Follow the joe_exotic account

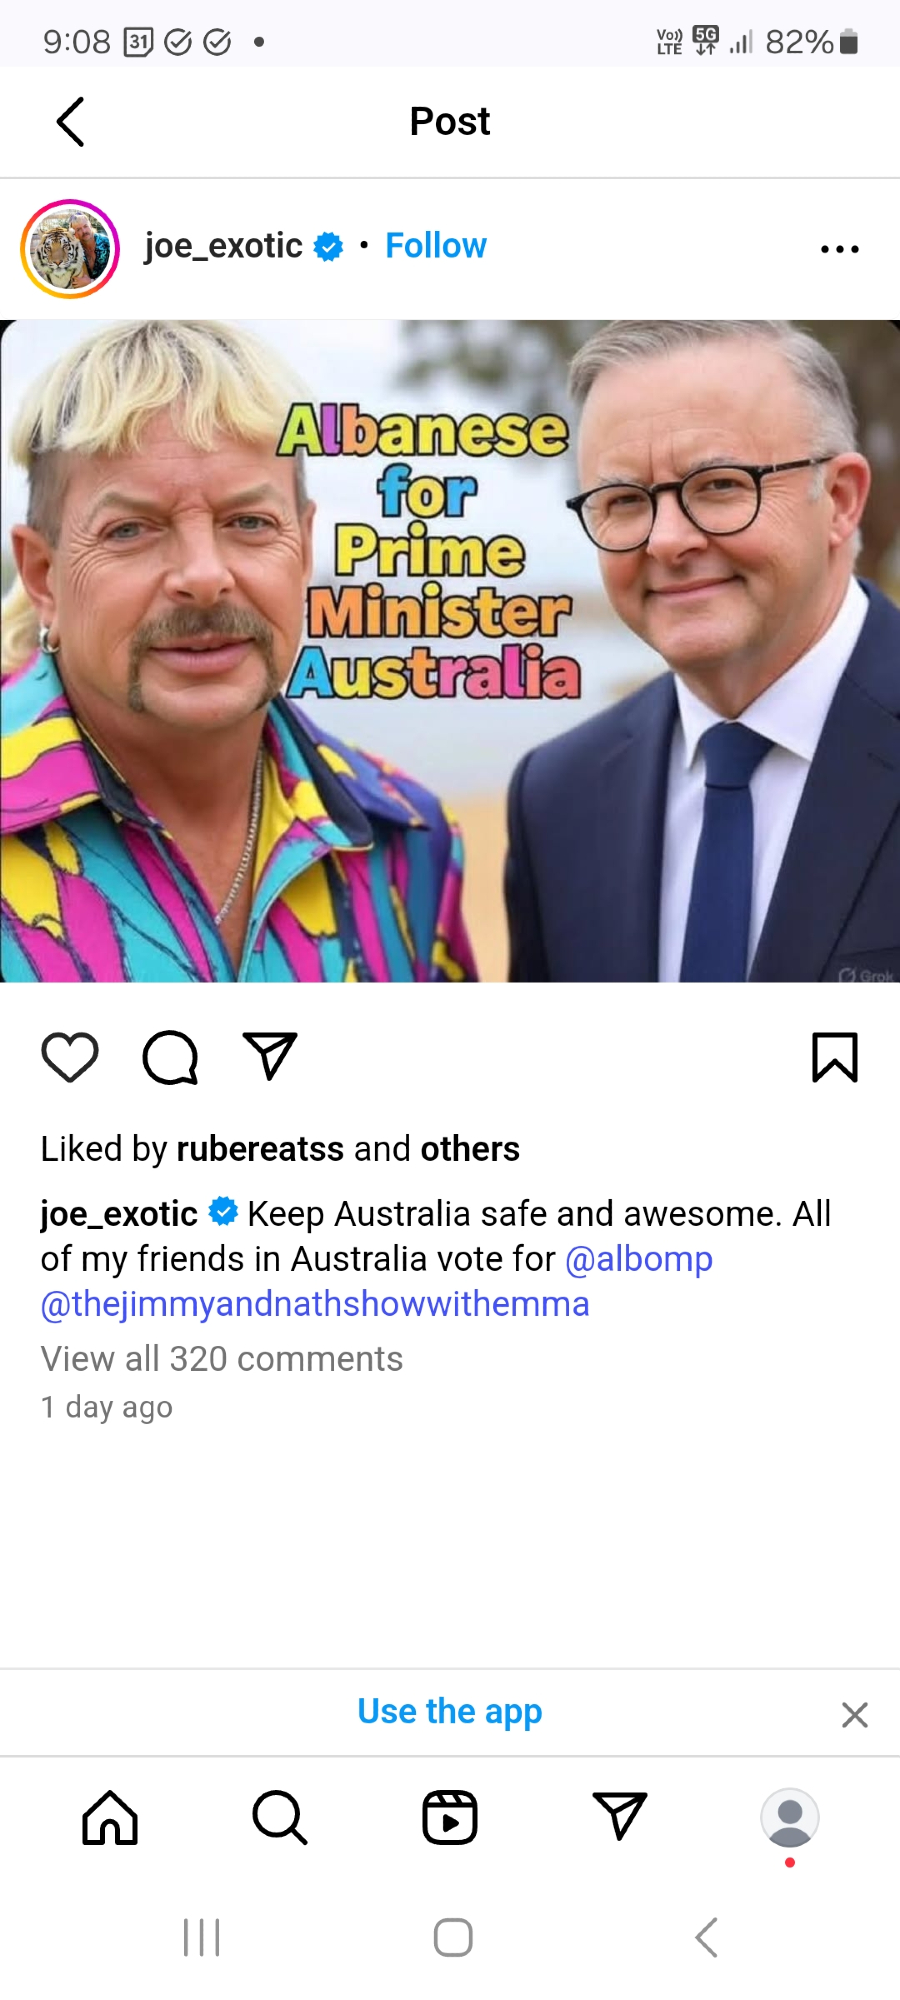(436, 246)
